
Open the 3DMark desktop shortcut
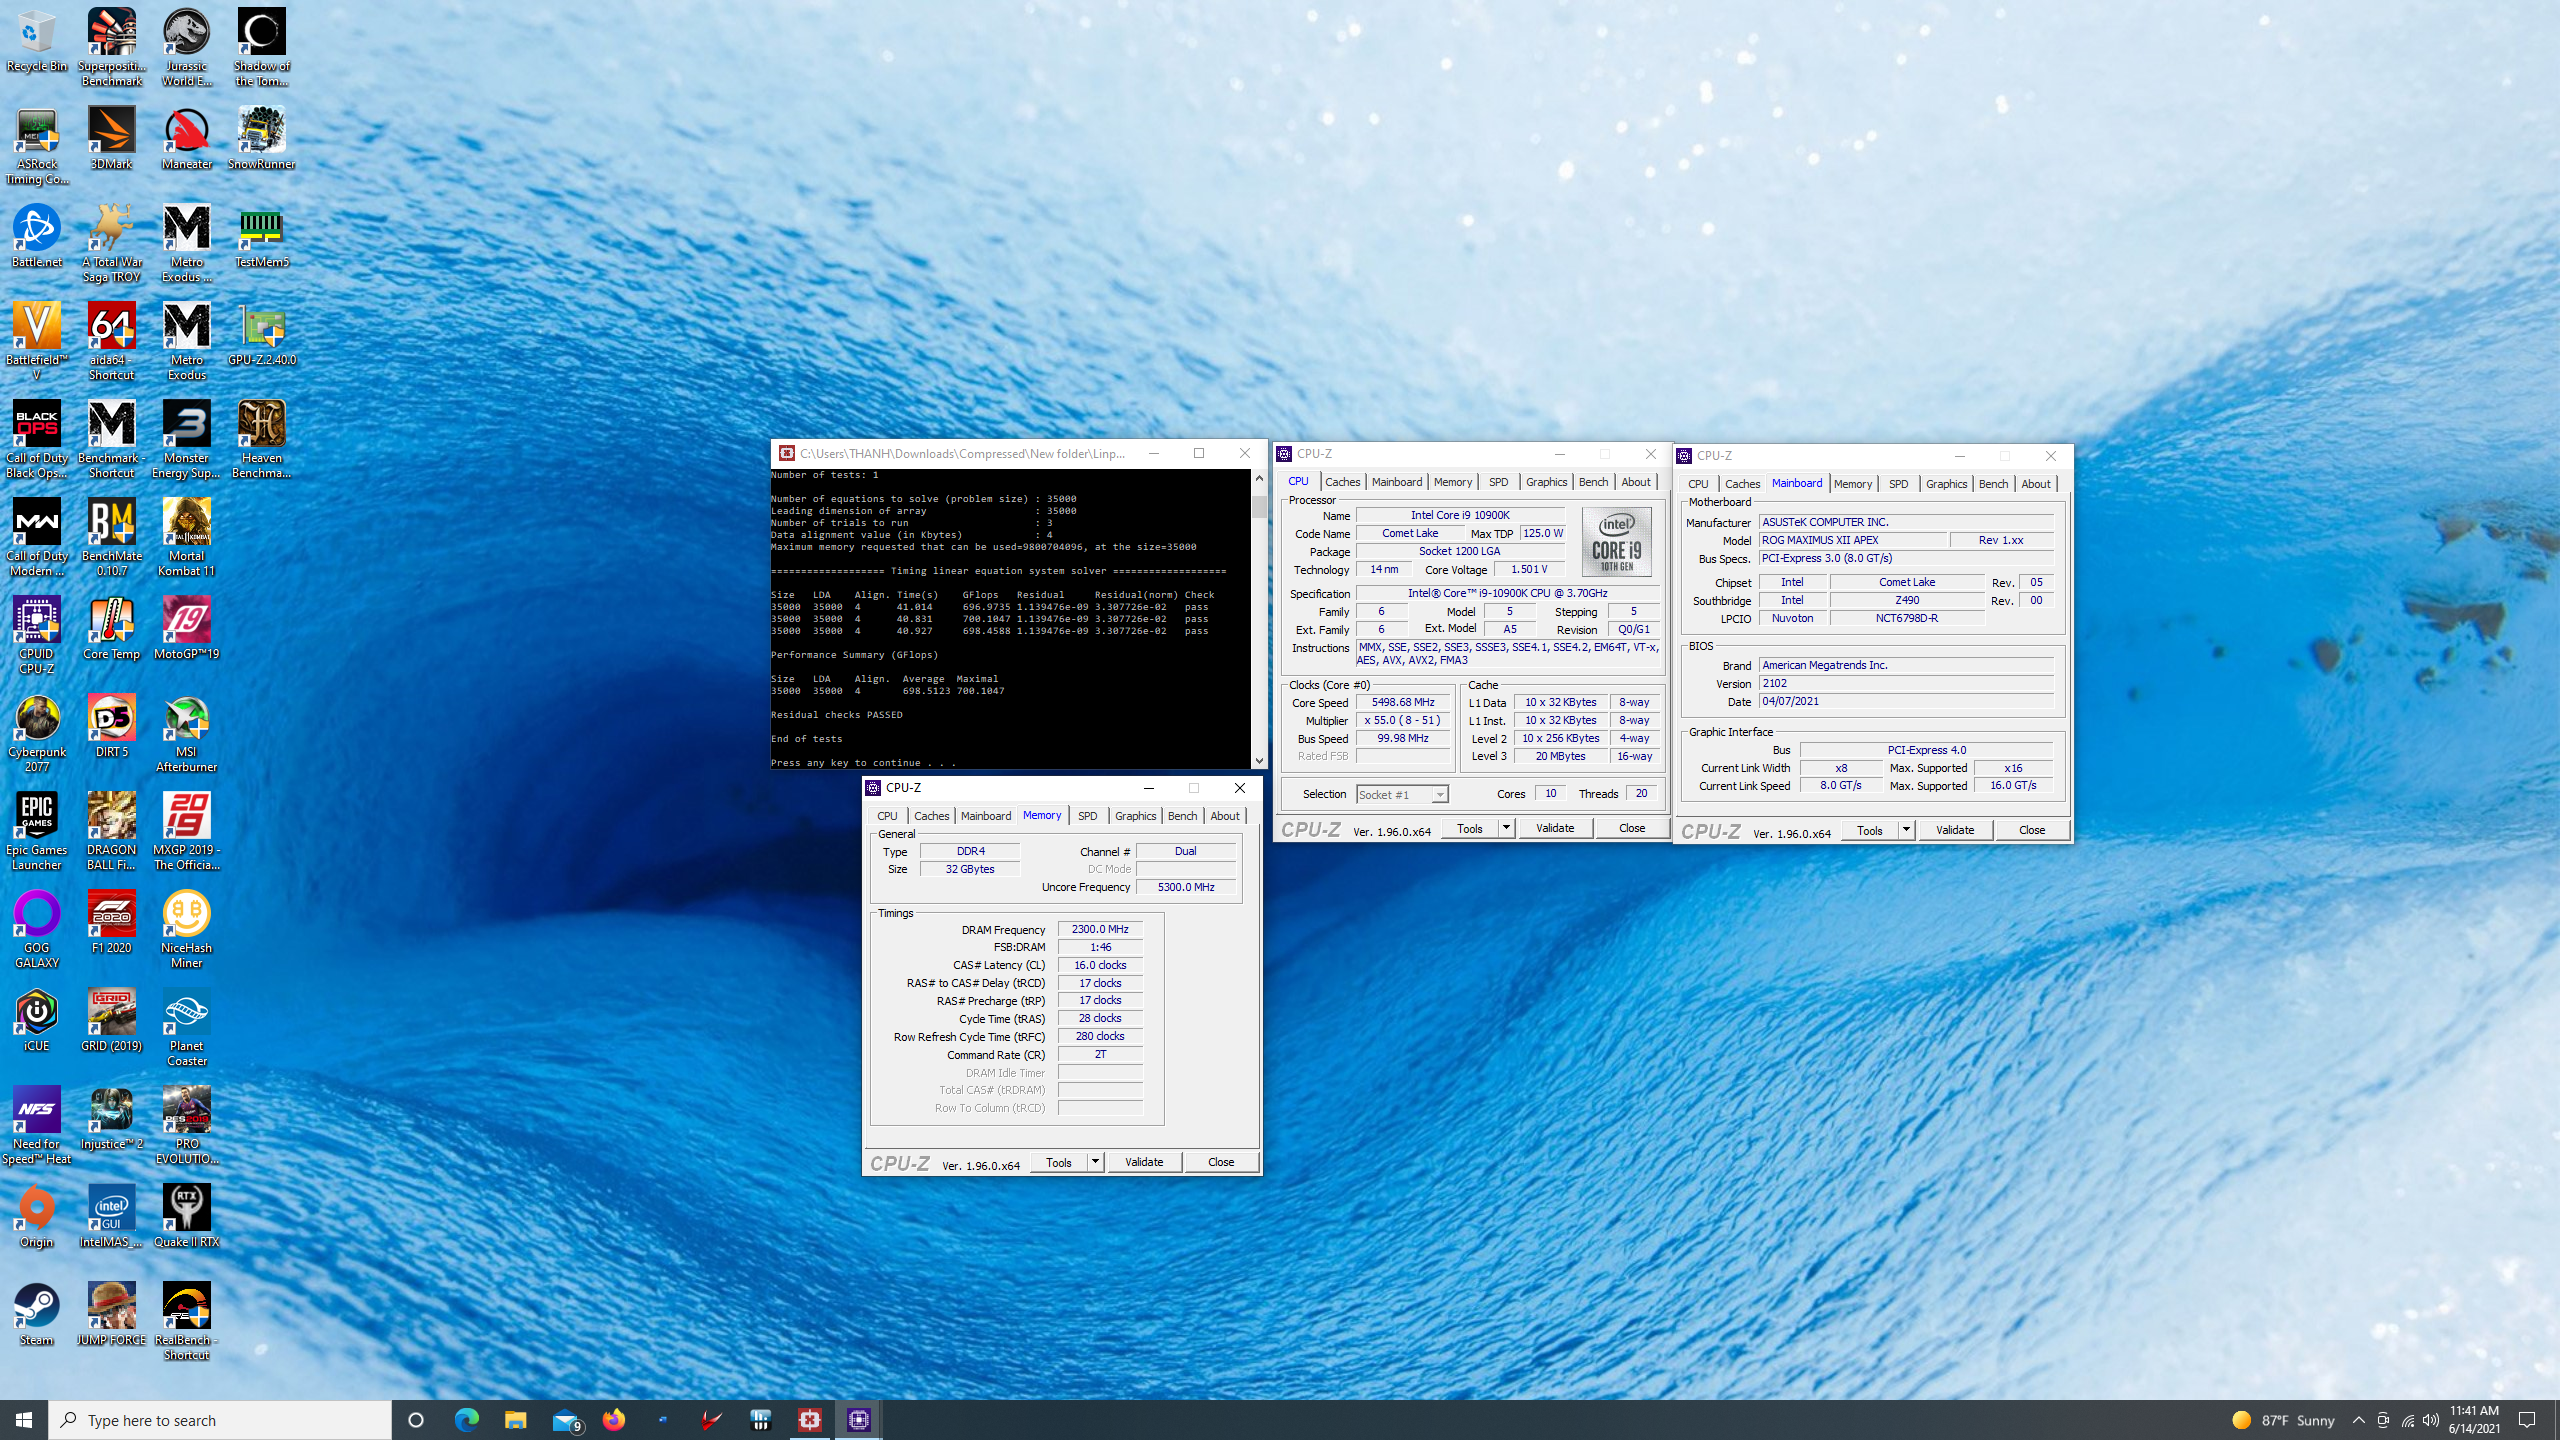pyautogui.click(x=111, y=138)
